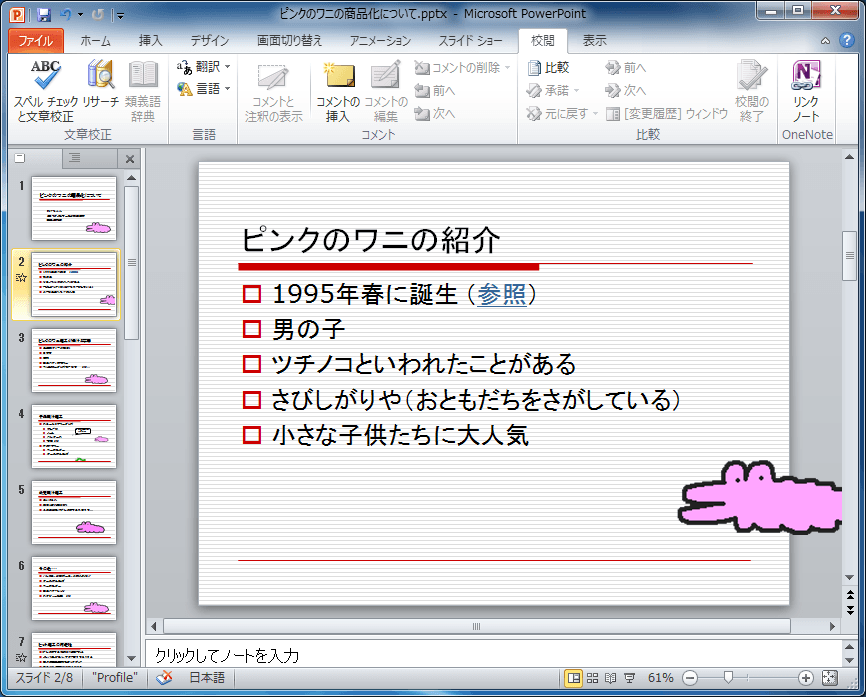Start Slide Show from status bar
Viewport: 866px width, 697px height.
[x=629, y=678]
